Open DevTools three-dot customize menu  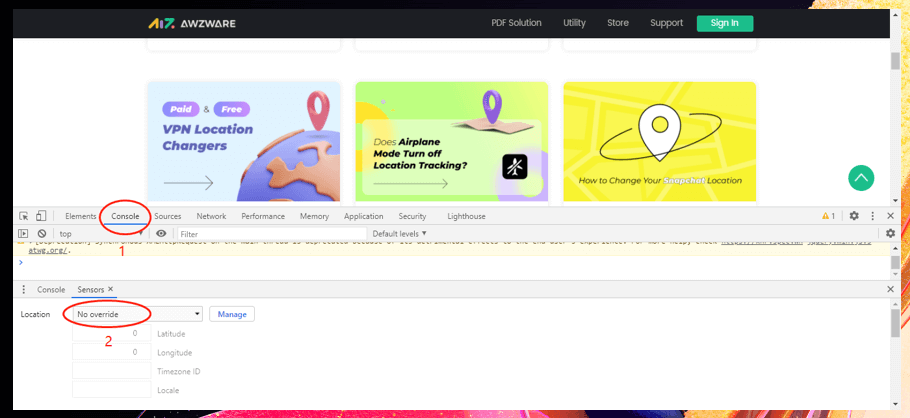(x=872, y=216)
